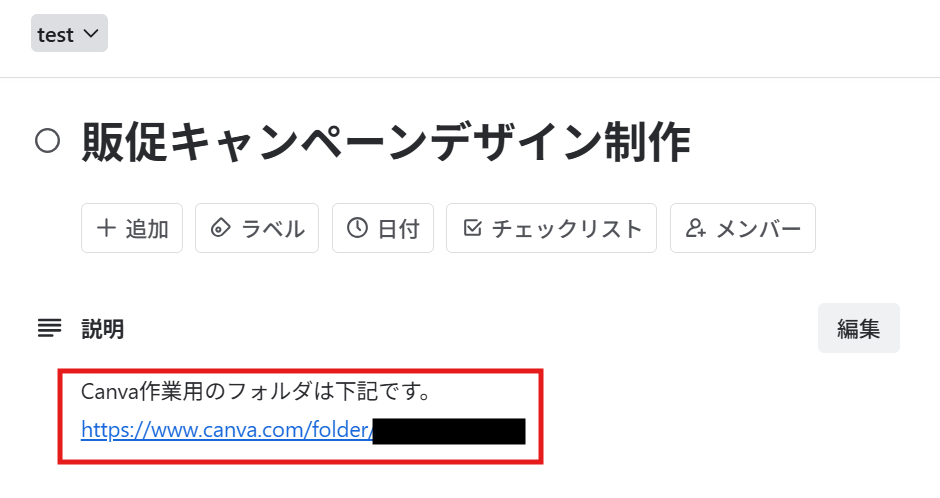Edit the description using 編集 button
This screenshot has width=940, height=498.
click(858, 328)
